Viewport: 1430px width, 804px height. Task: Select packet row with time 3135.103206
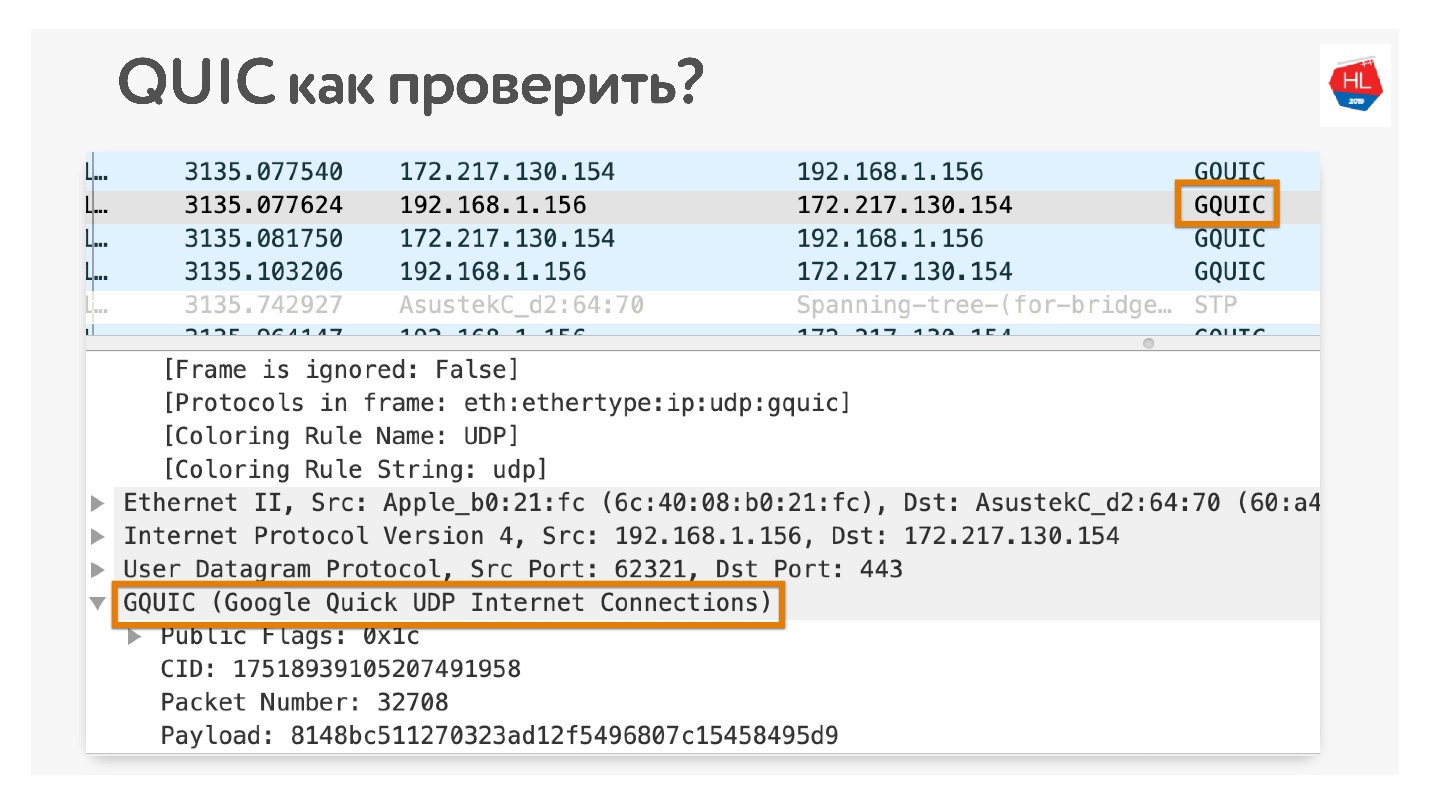click(702, 272)
